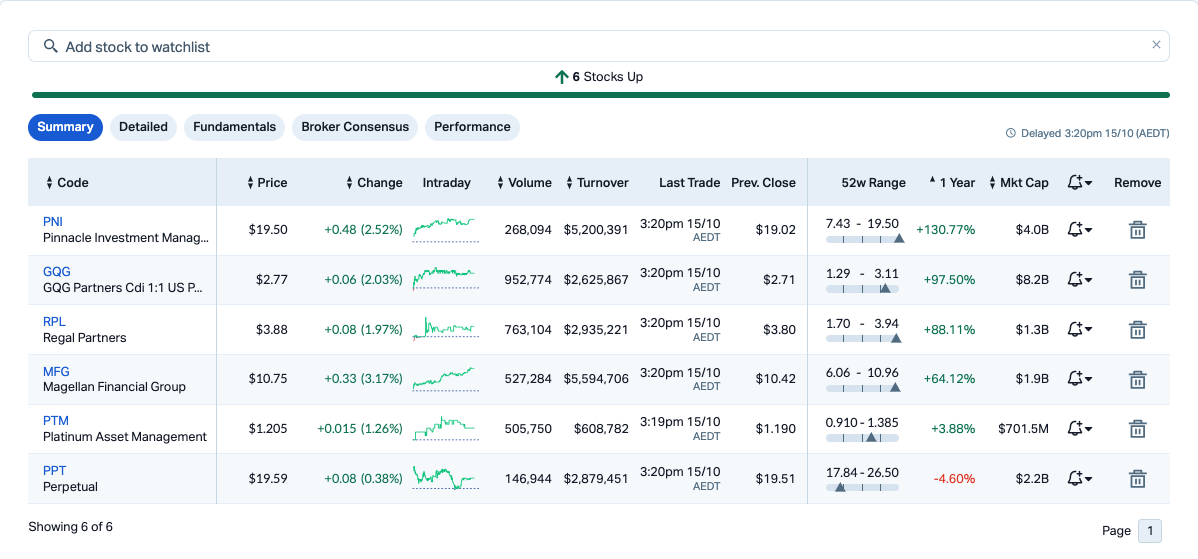Remove GQG from watchlist via trash icon
The image size is (1198, 559).
tap(1137, 280)
